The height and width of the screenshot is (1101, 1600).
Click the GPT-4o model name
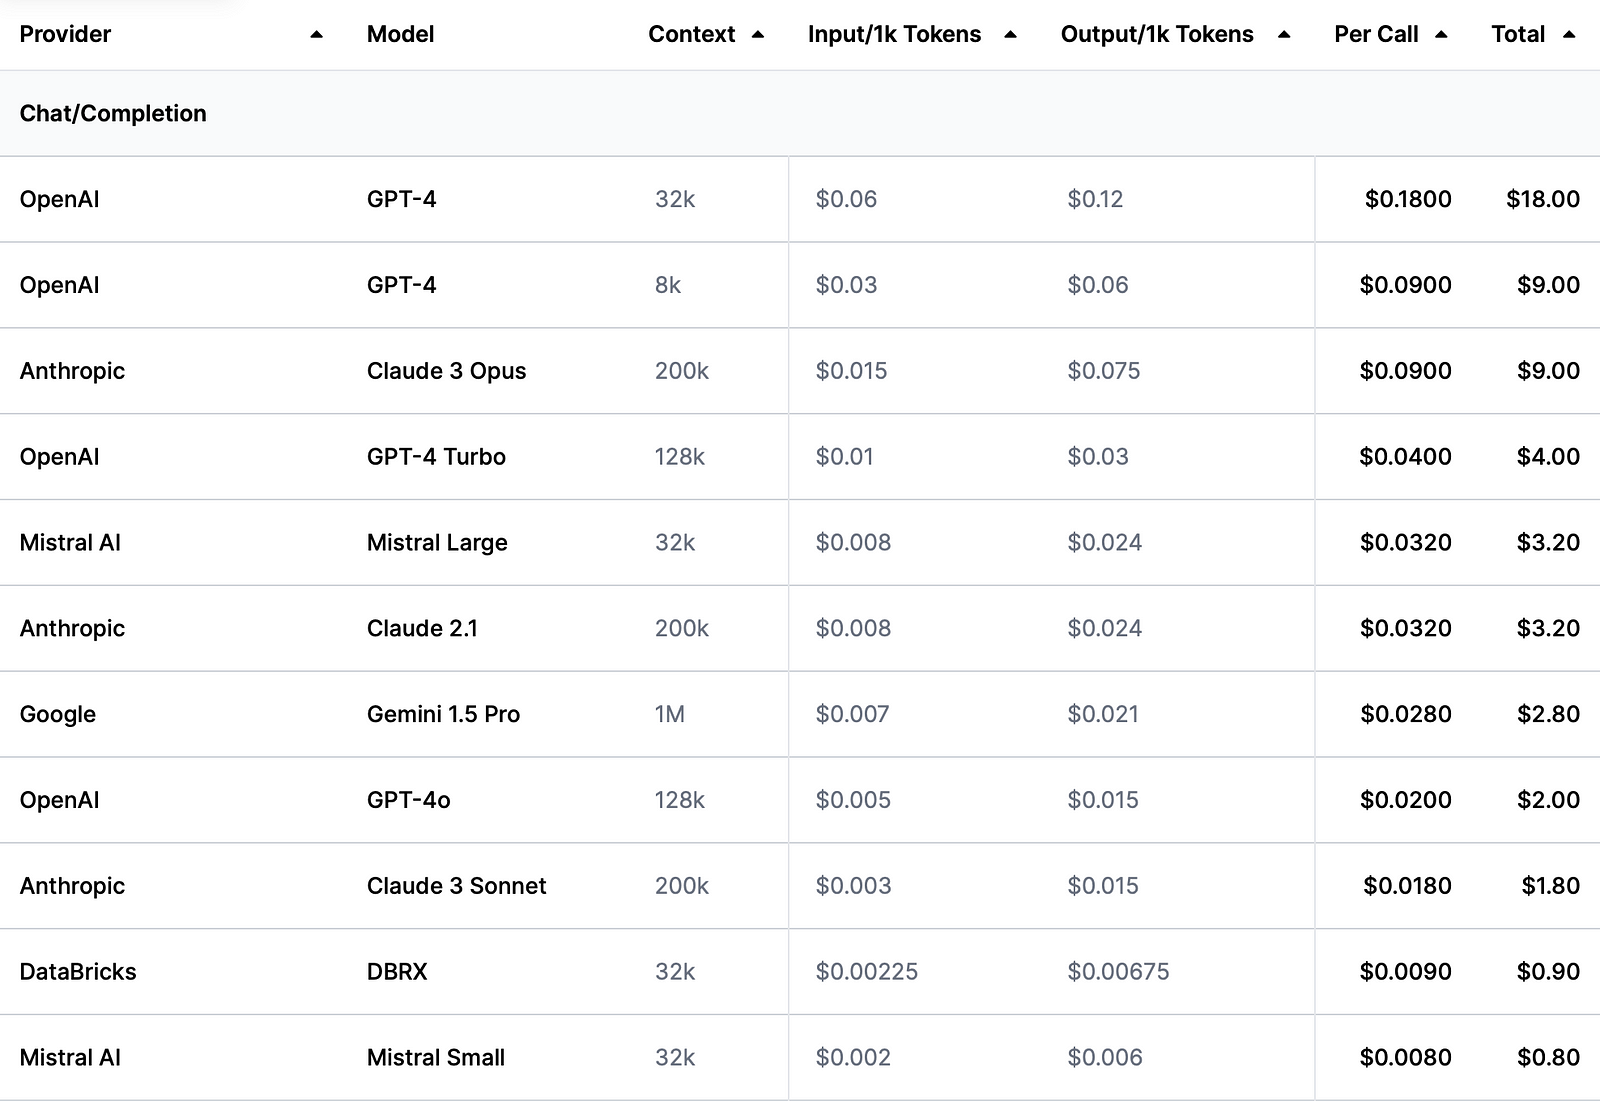pyautogui.click(x=408, y=800)
